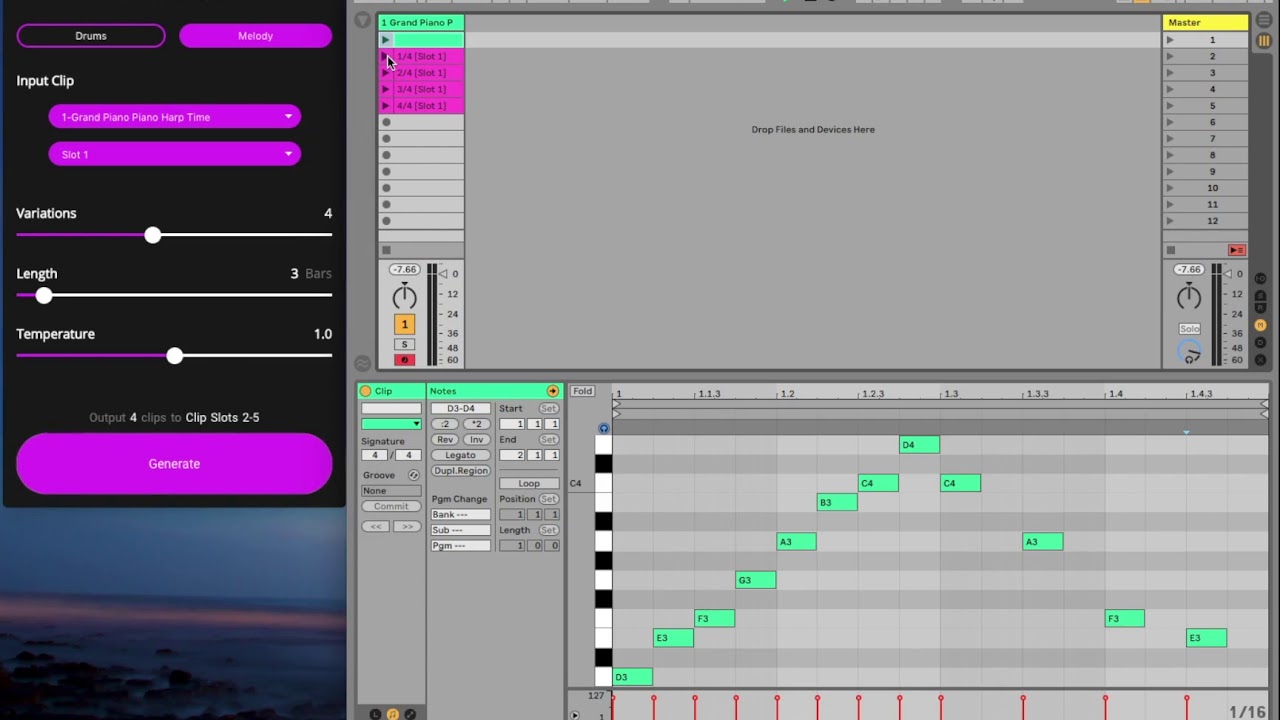Click the Back to Arrangement red button
Image resolution: width=1280 pixels, height=720 pixels.
point(1237,250)
